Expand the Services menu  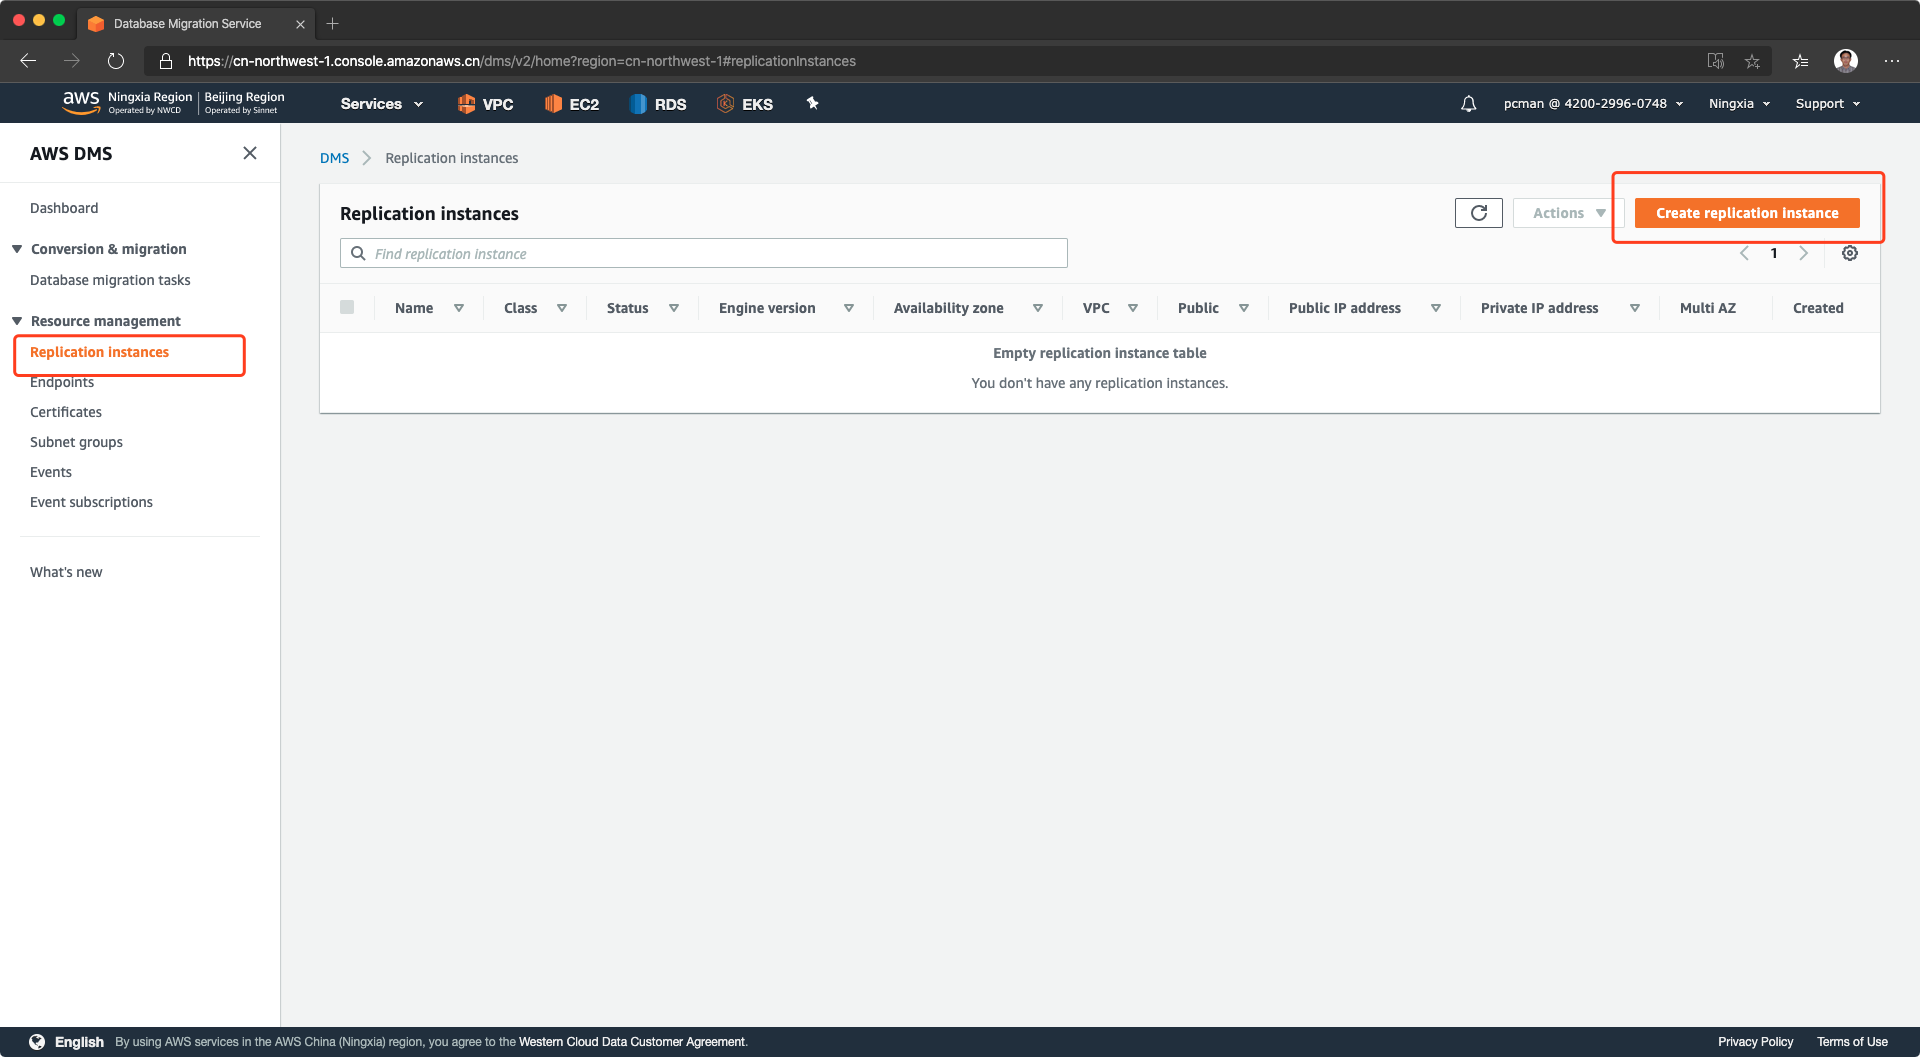[x=381, y=104]
